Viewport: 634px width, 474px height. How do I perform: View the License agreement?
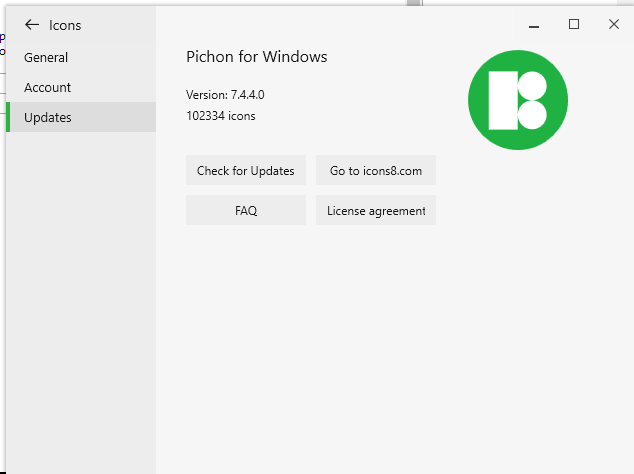(376, 210)
